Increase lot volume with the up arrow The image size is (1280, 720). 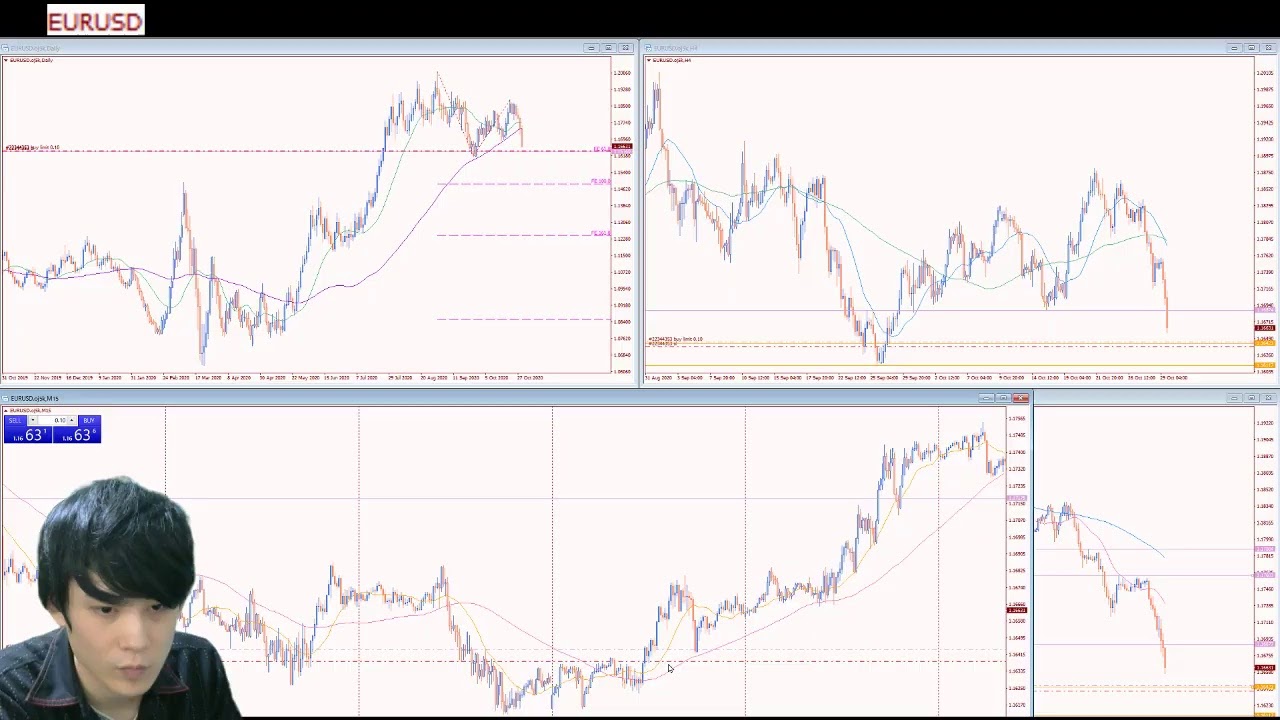tap(72, 420)
